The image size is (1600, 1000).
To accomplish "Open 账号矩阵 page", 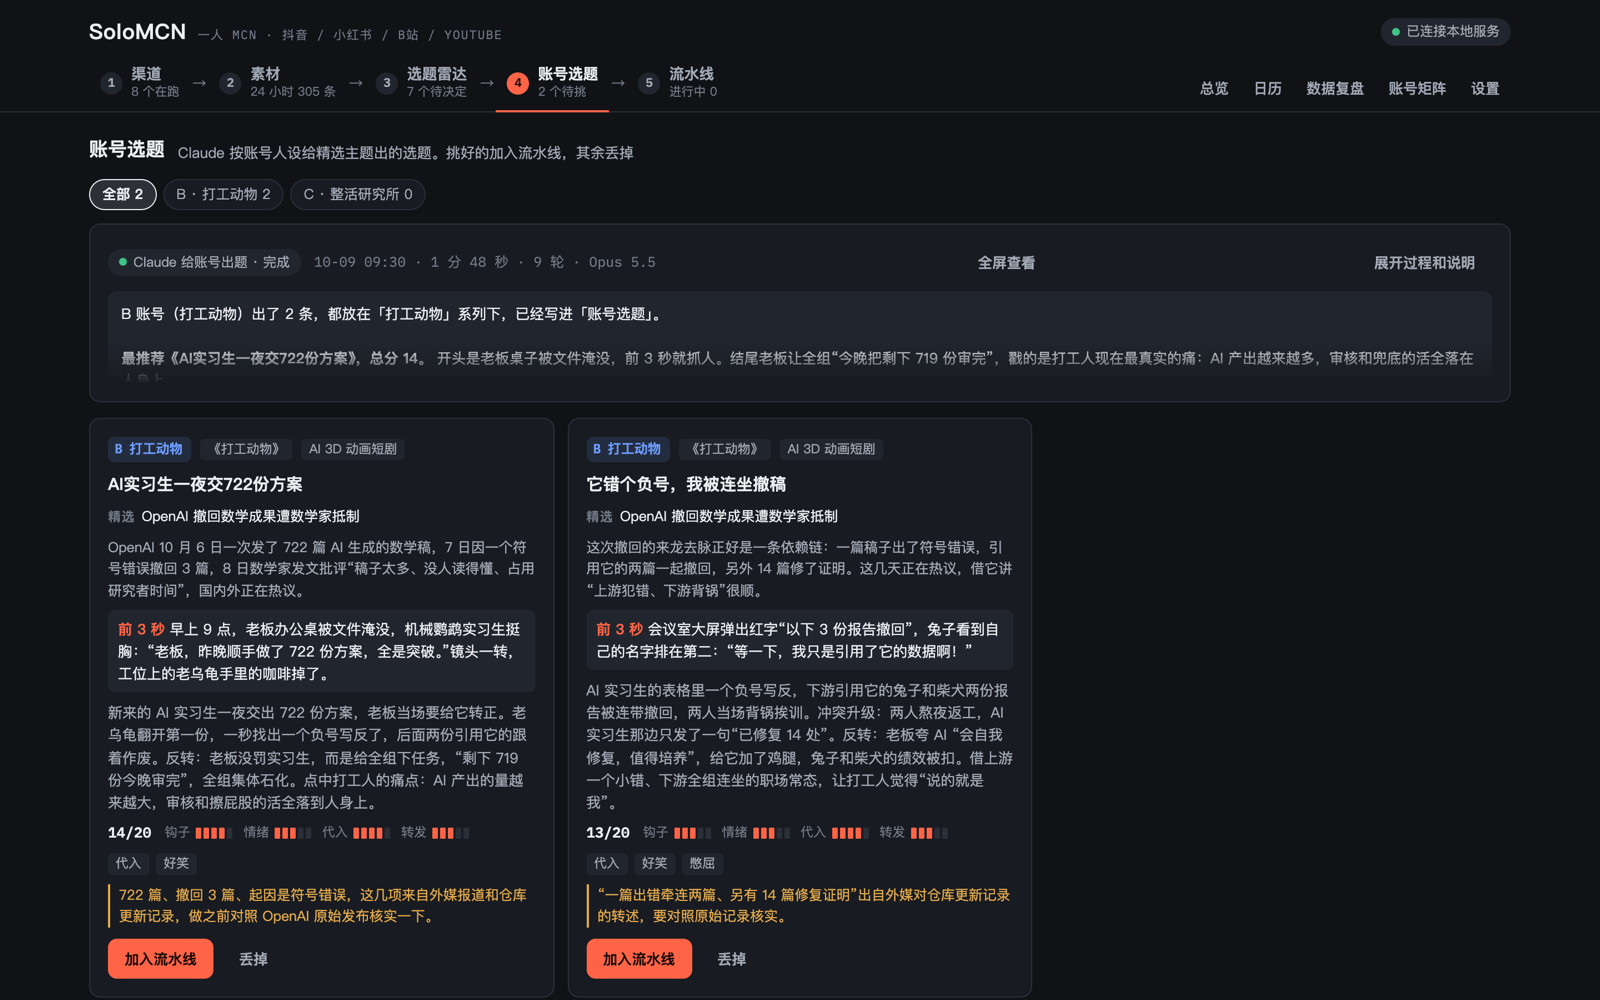I will [1417, 88].
